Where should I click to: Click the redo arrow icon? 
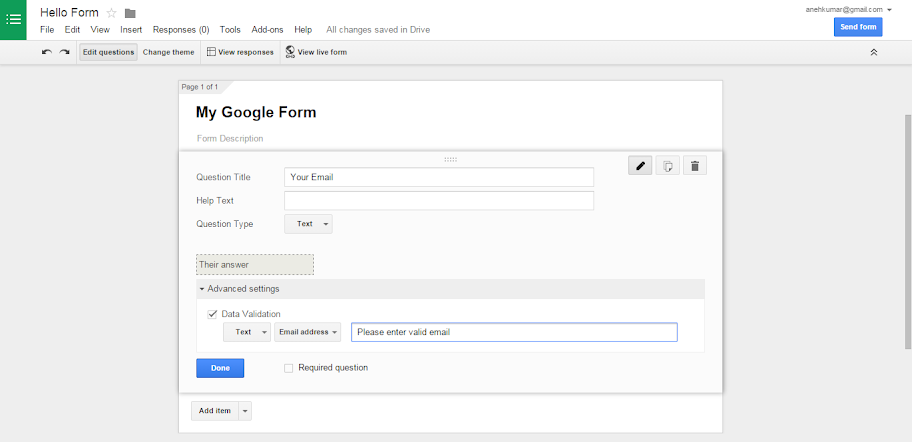pos(64,52)
